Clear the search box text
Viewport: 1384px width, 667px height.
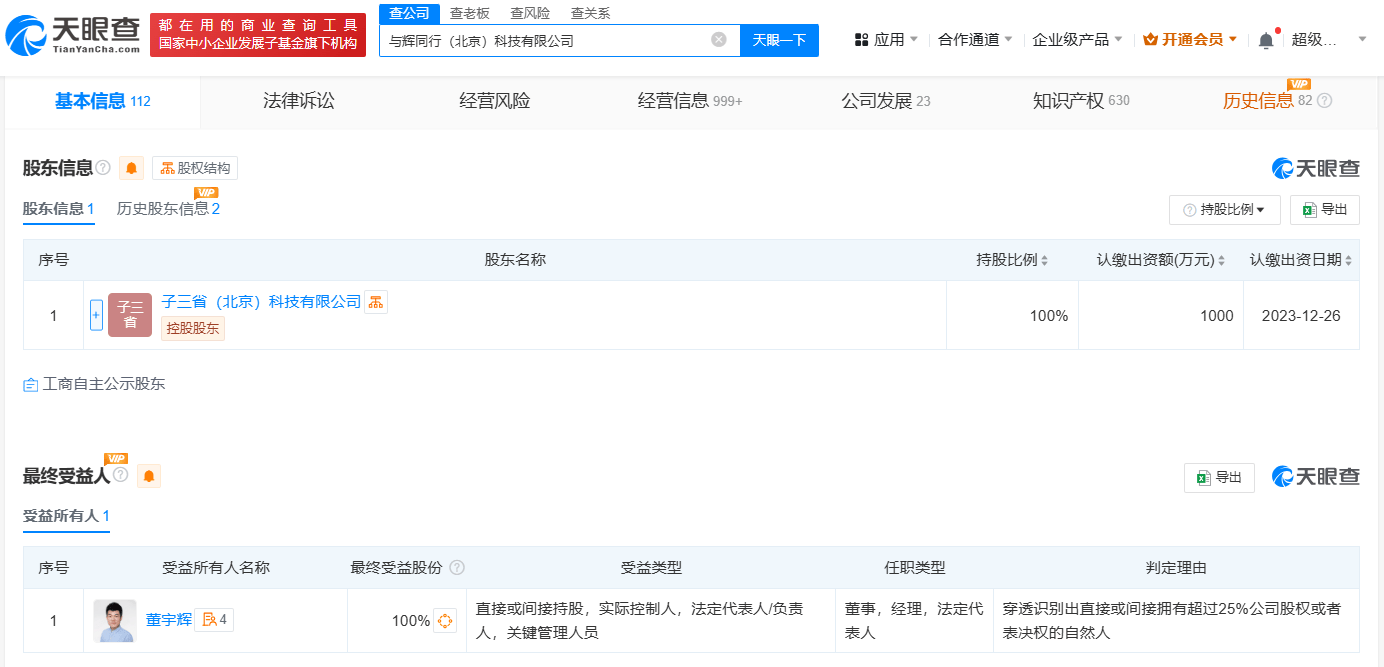(718, 40)
